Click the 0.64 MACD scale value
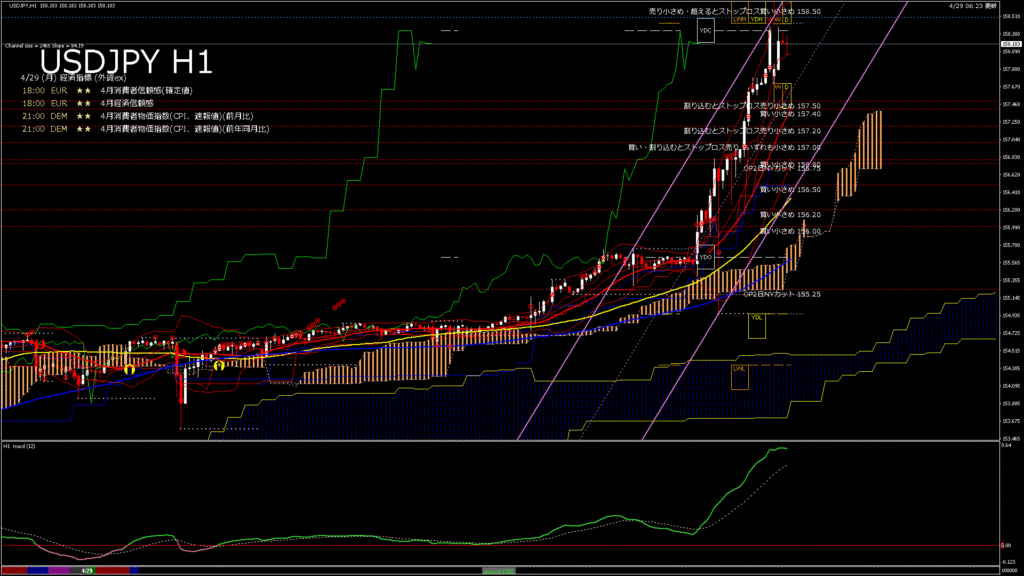1024x576 pixels. pyautogui.click(x=1006, y=445)
